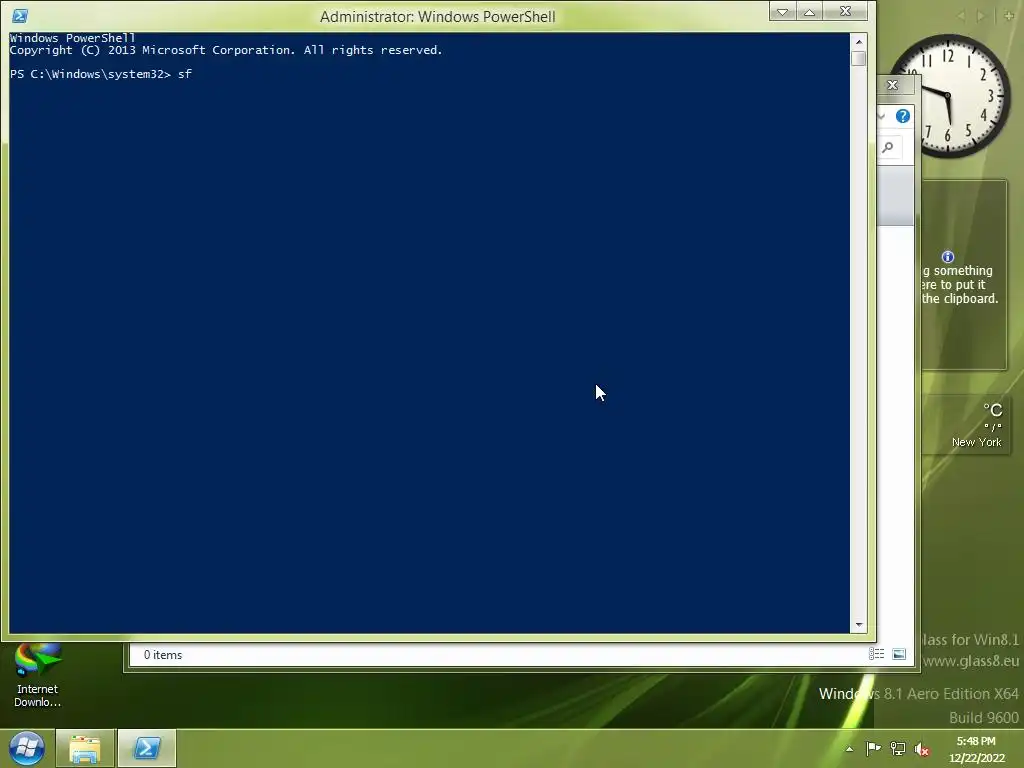The width and height of the screenshot is (1024, 768).
Task: Click the New York weather gadget
Action: (965, 424)
